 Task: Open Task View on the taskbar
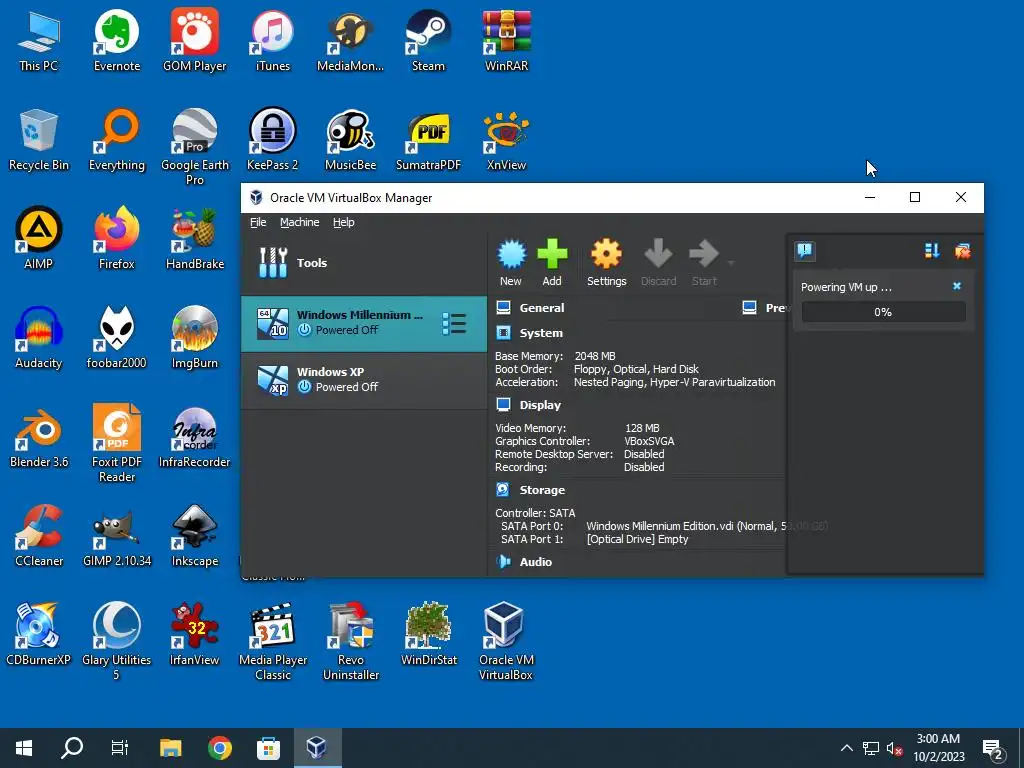(120, 748)
